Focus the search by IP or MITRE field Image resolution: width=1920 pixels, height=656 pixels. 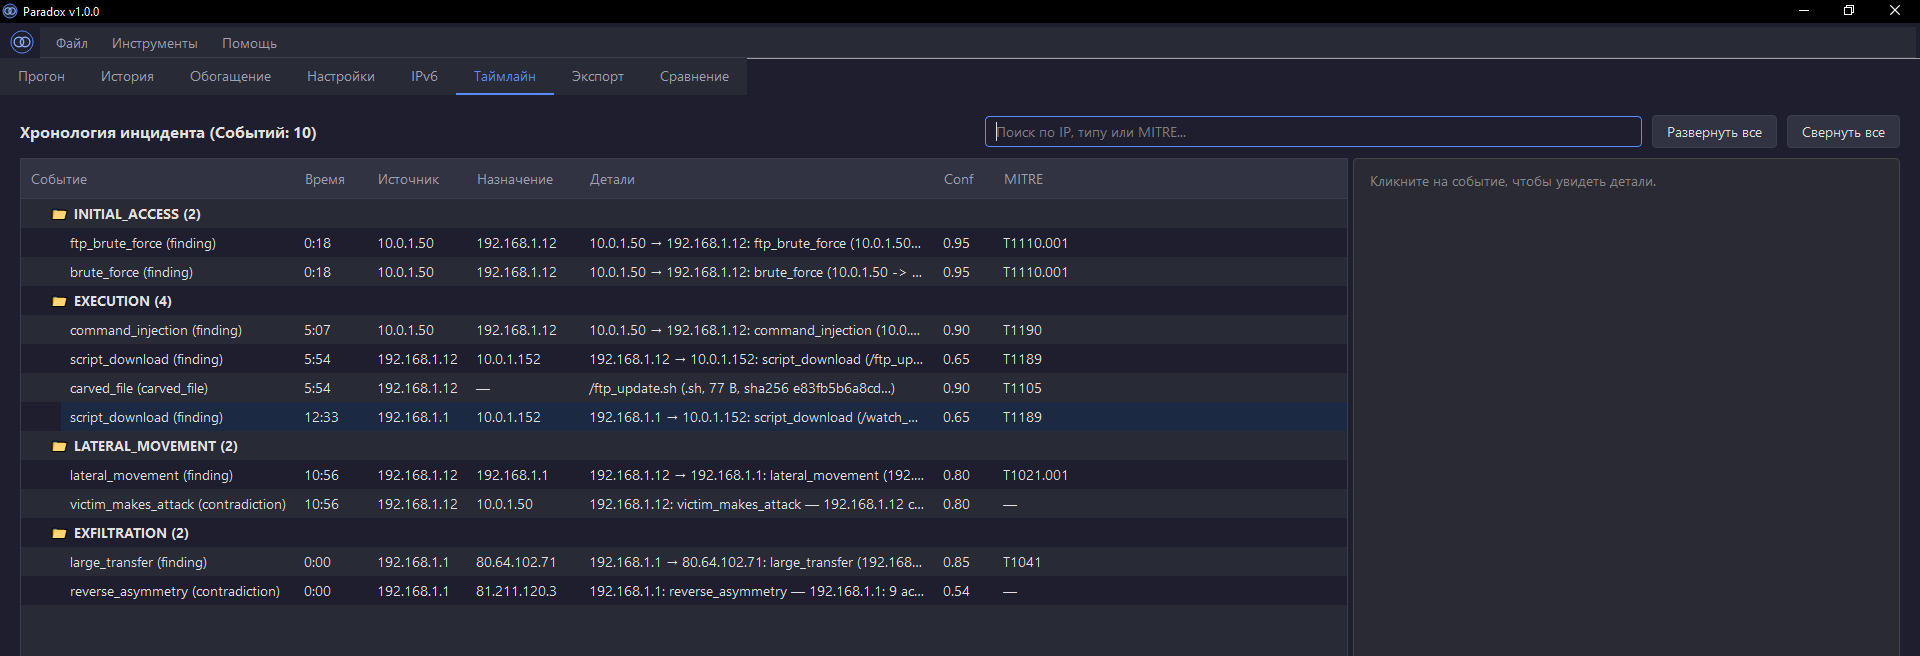click(1313, 132)
